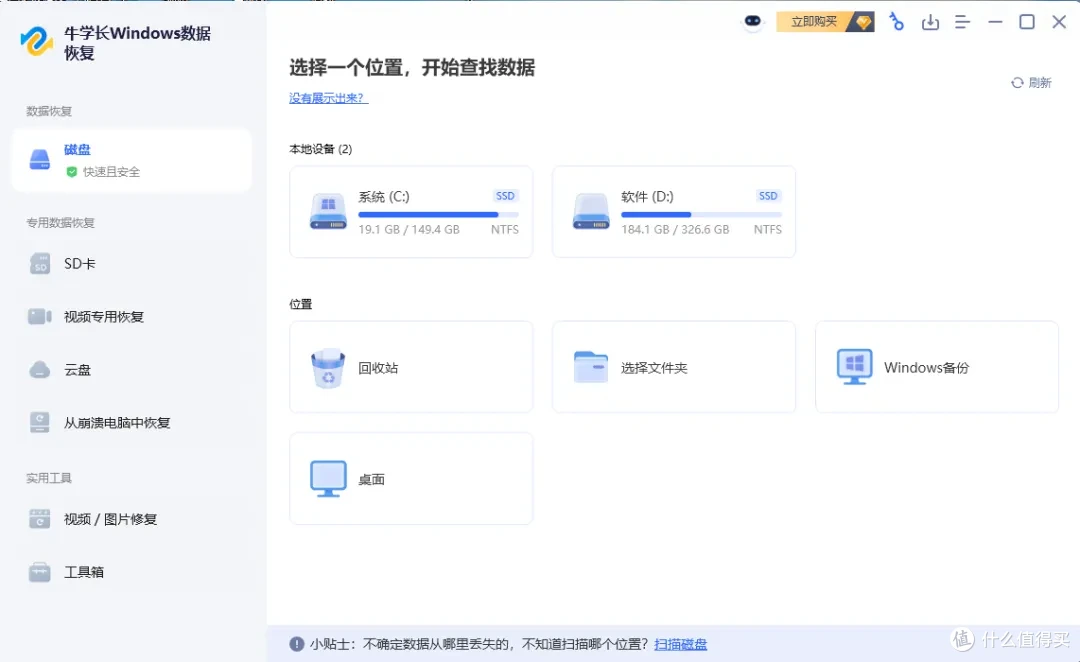Viewport: 1080px width, 662px height.
Task: Select the 磁盘 disk sidebar tab
Action: [131, 160]
